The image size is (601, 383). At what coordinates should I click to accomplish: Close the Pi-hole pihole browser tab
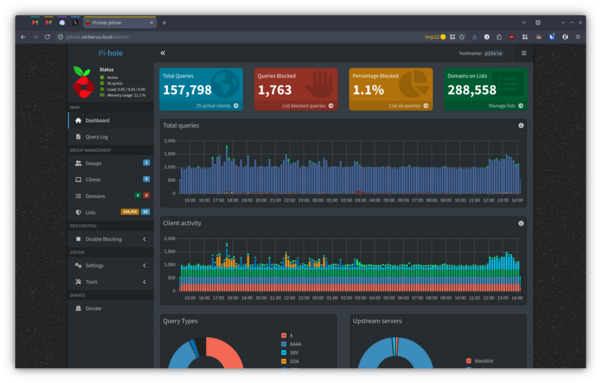151,23
